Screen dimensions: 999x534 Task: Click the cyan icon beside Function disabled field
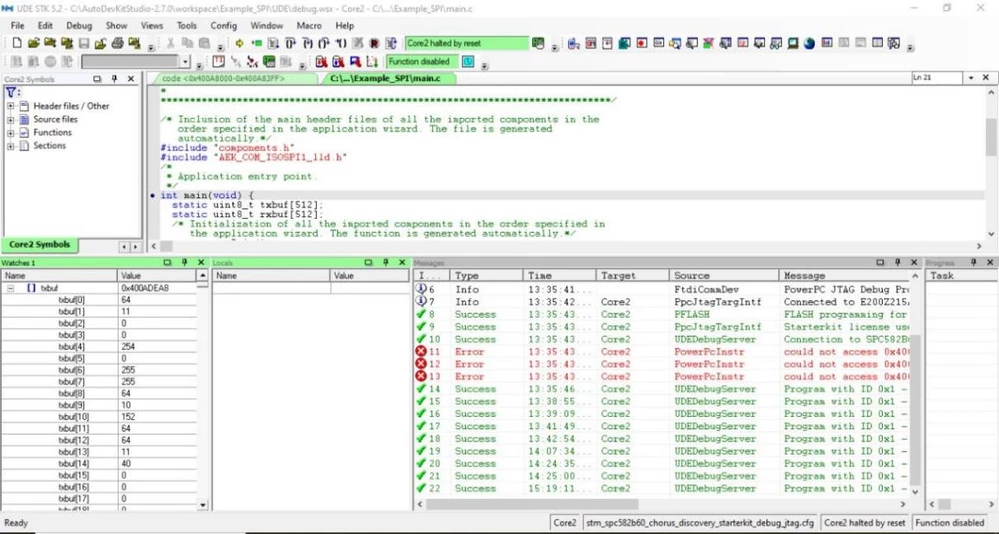click(x=468, y=62)
